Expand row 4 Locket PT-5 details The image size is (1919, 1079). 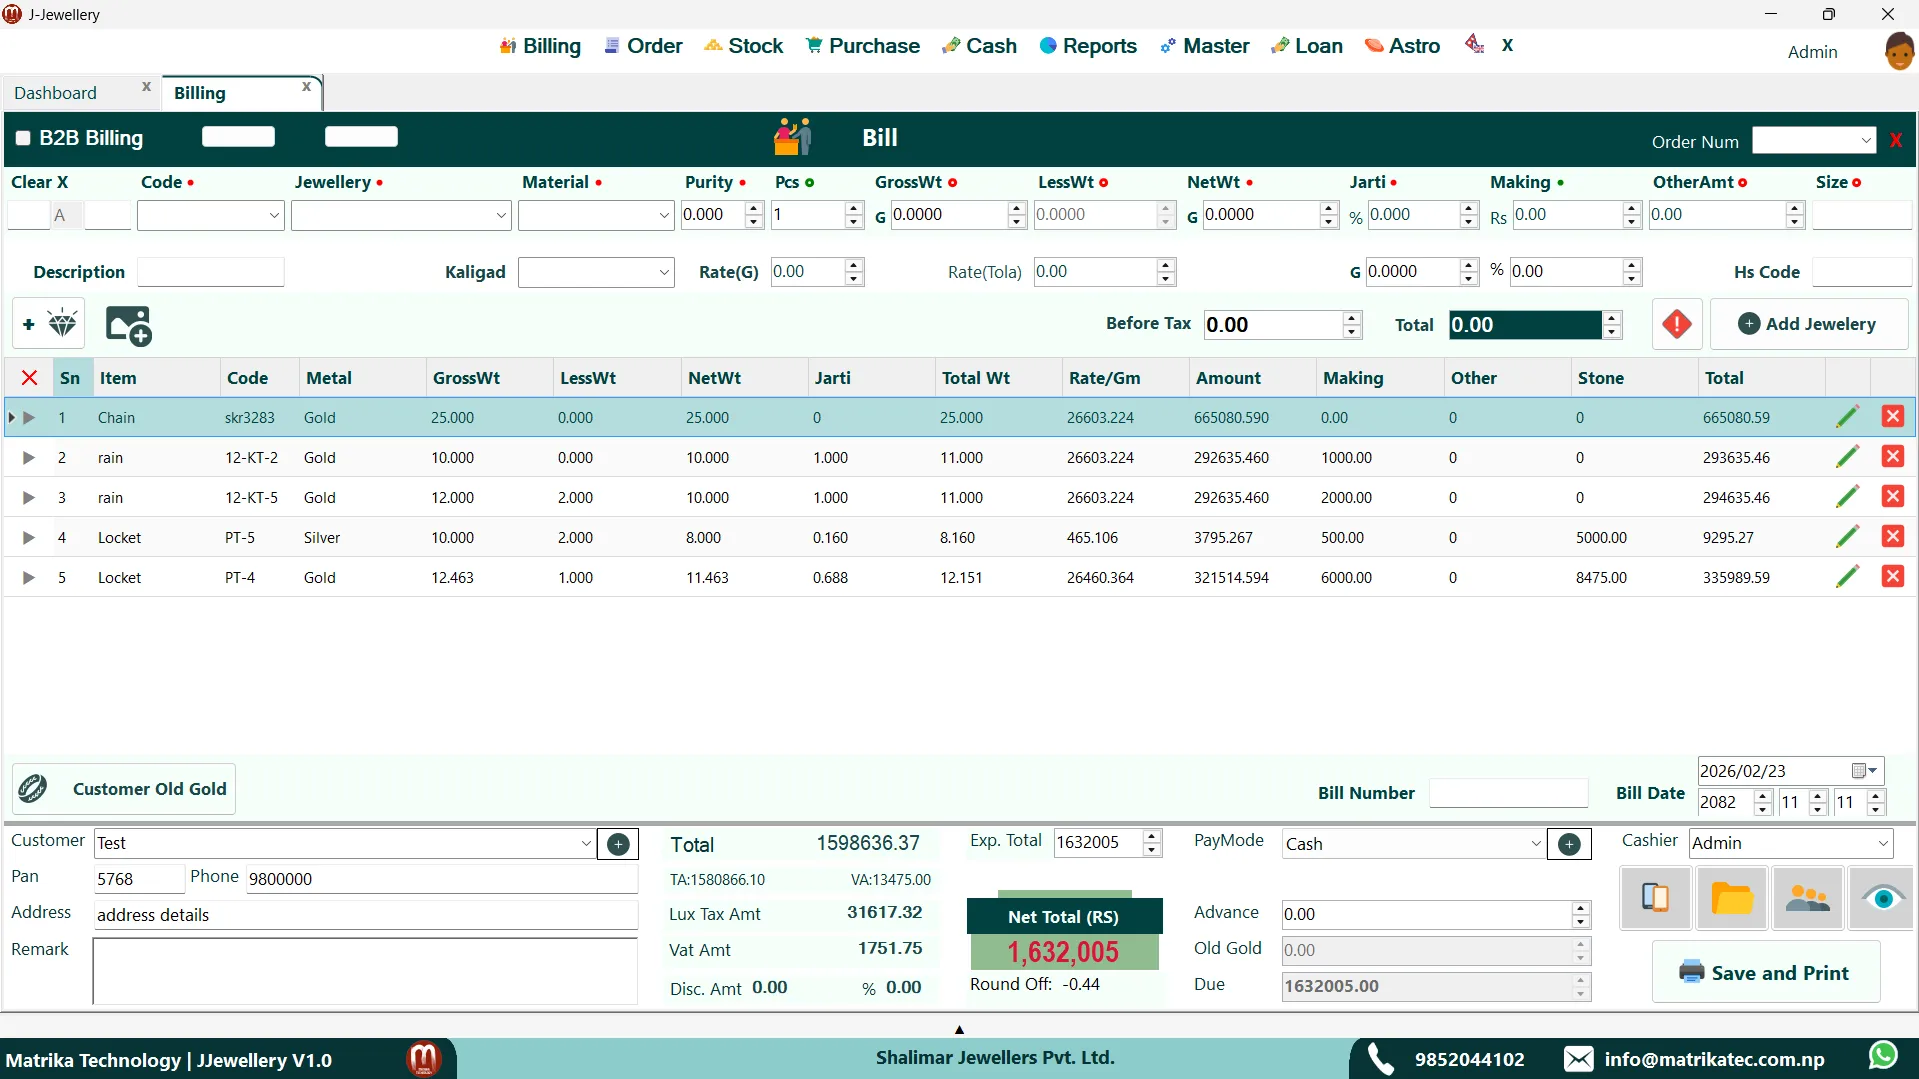coord(29,537)
